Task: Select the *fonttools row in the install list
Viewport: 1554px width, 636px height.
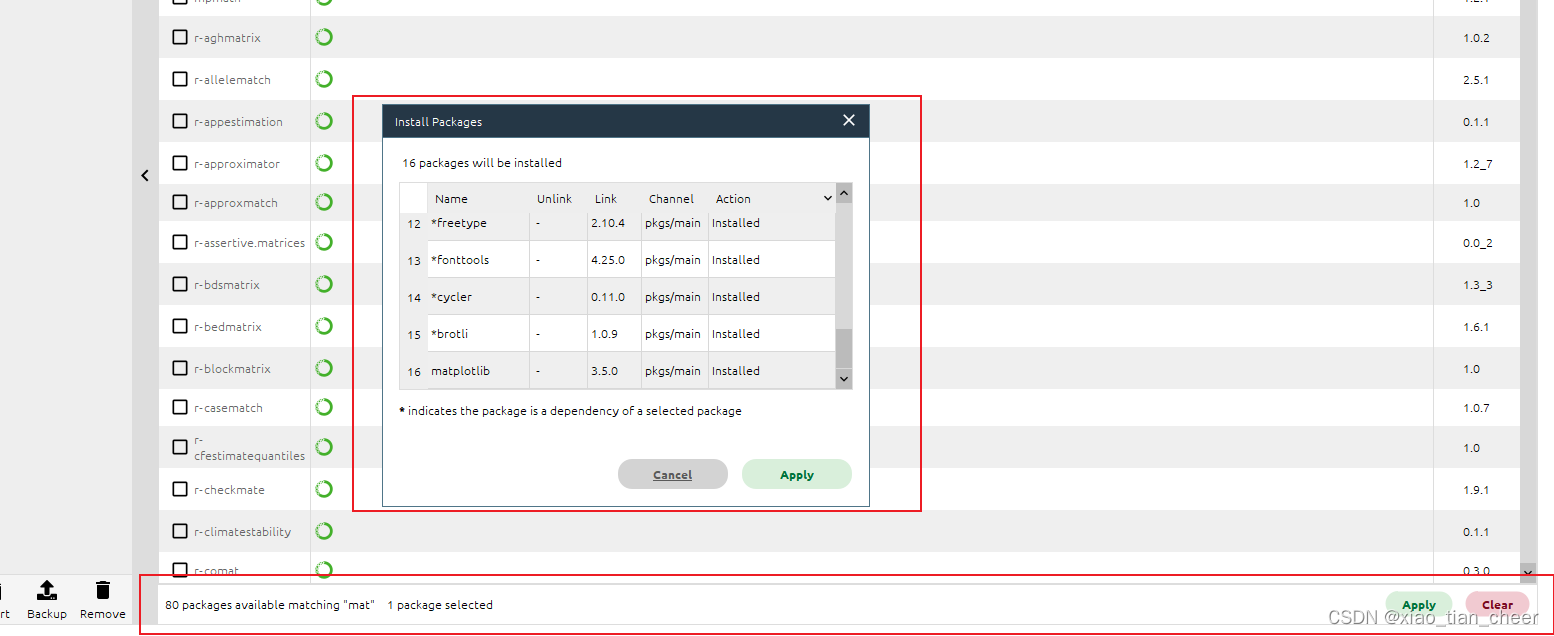Action: [x=617, y=260]
